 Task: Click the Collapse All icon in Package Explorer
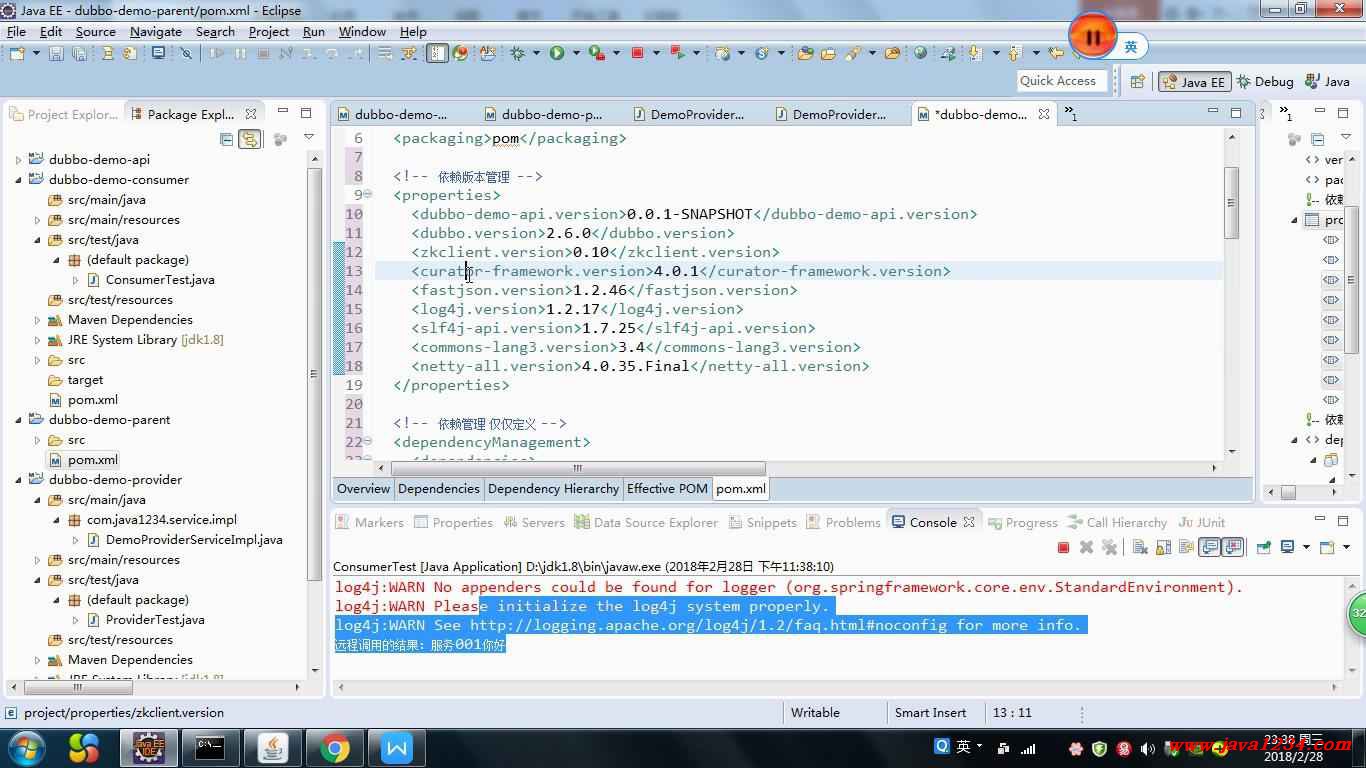227,139
